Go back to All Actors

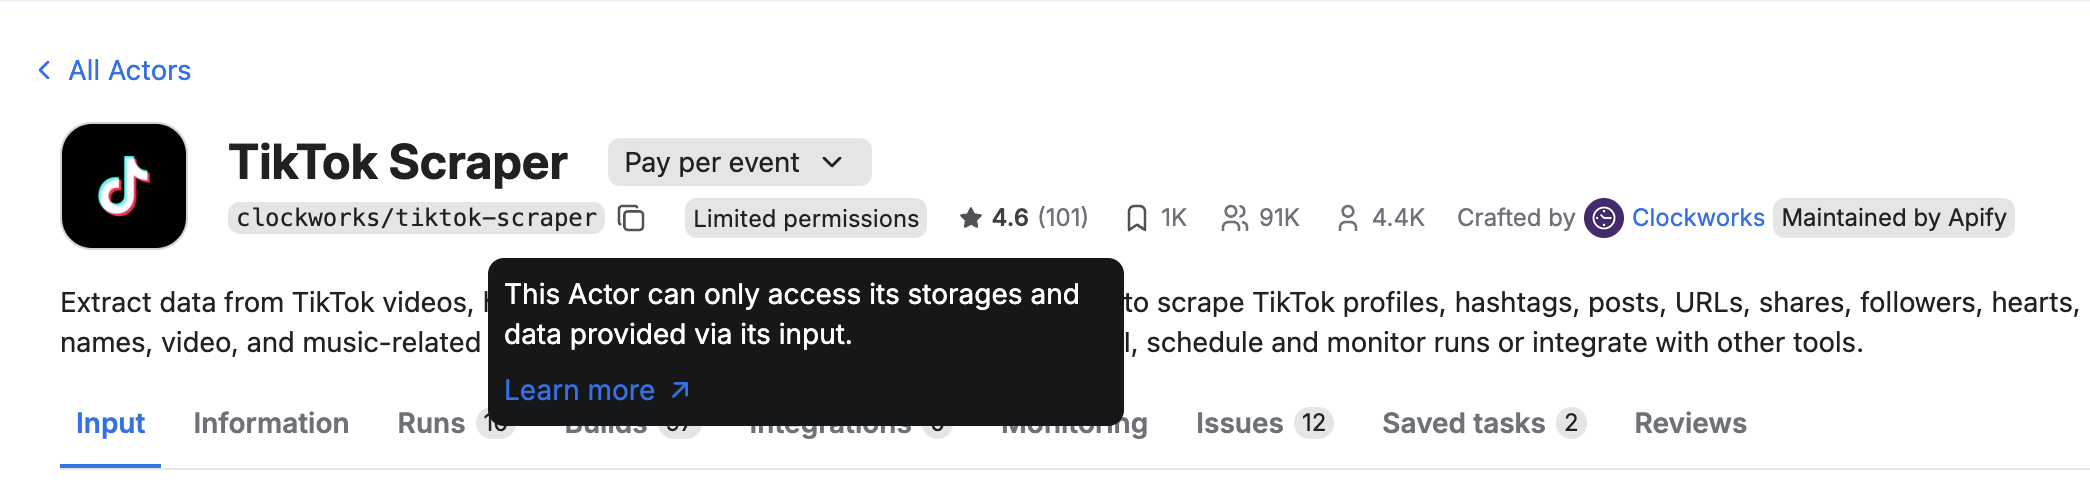pyautogui.click(x=129, y=70)
